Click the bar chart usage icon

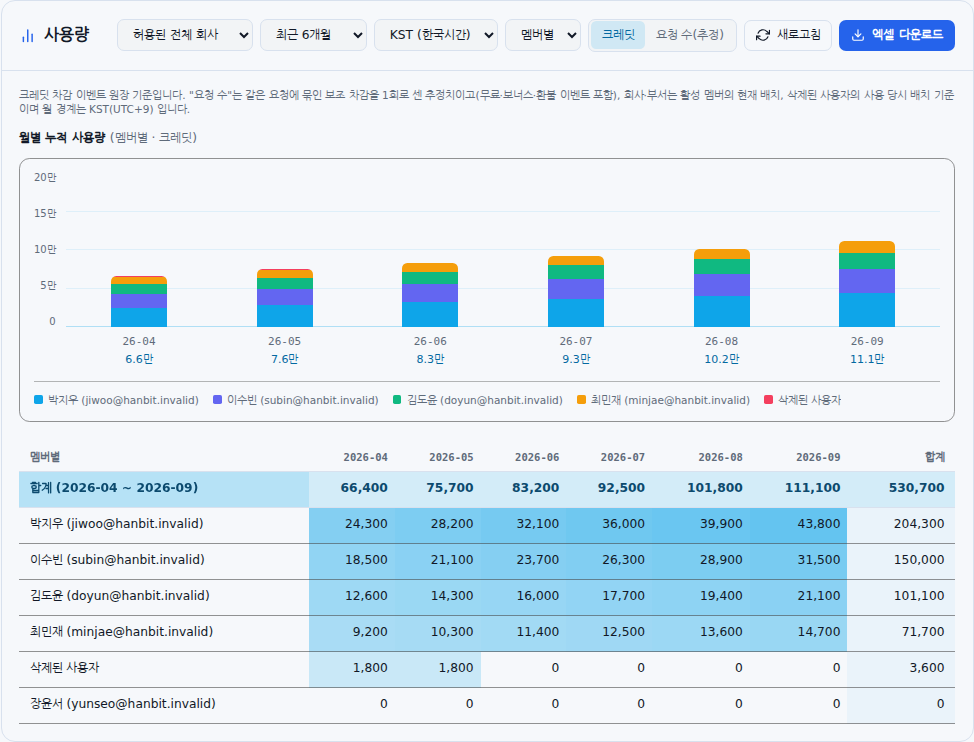pyautogui.click(x=27, y=35)
